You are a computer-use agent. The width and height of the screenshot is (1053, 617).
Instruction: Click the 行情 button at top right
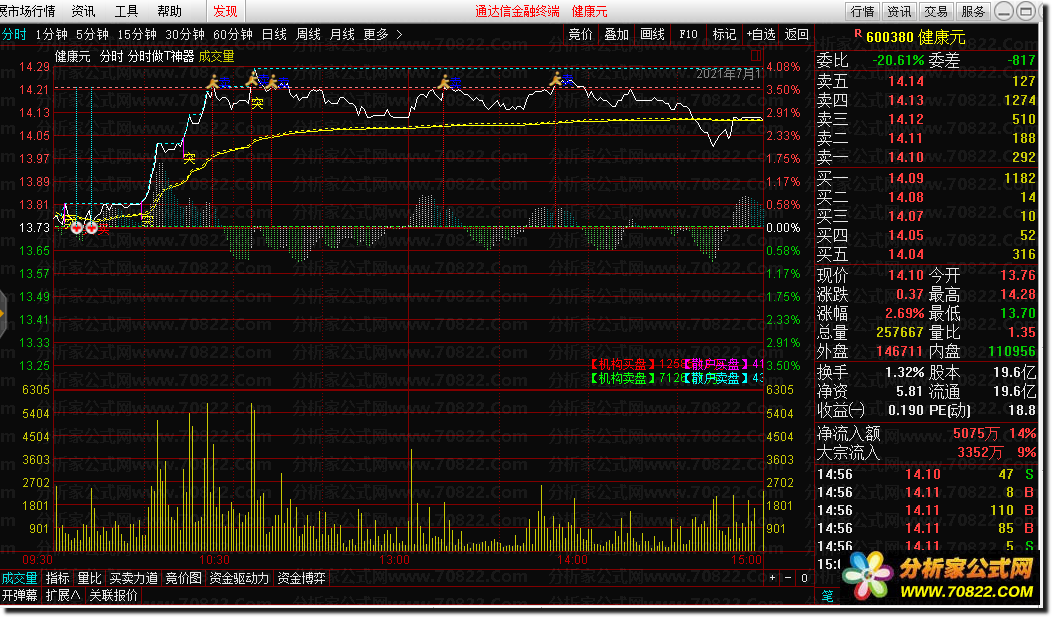click(862, 11)
